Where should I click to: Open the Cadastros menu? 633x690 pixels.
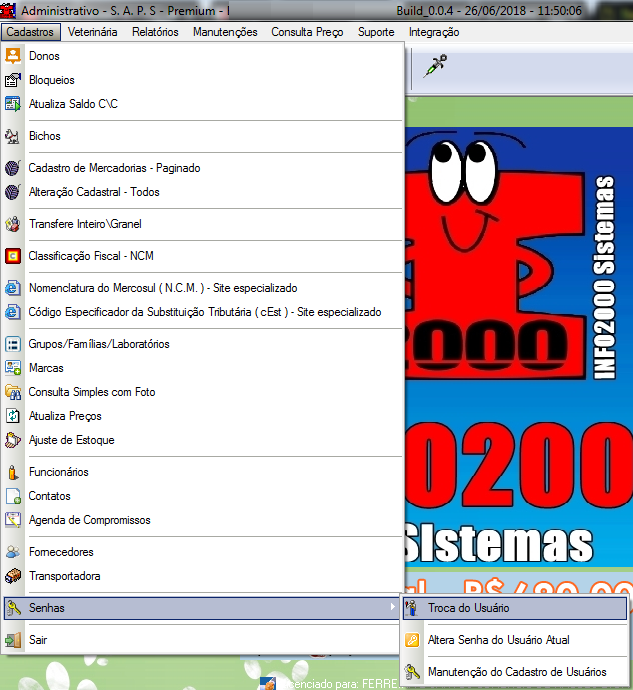[x=30, y=32]
